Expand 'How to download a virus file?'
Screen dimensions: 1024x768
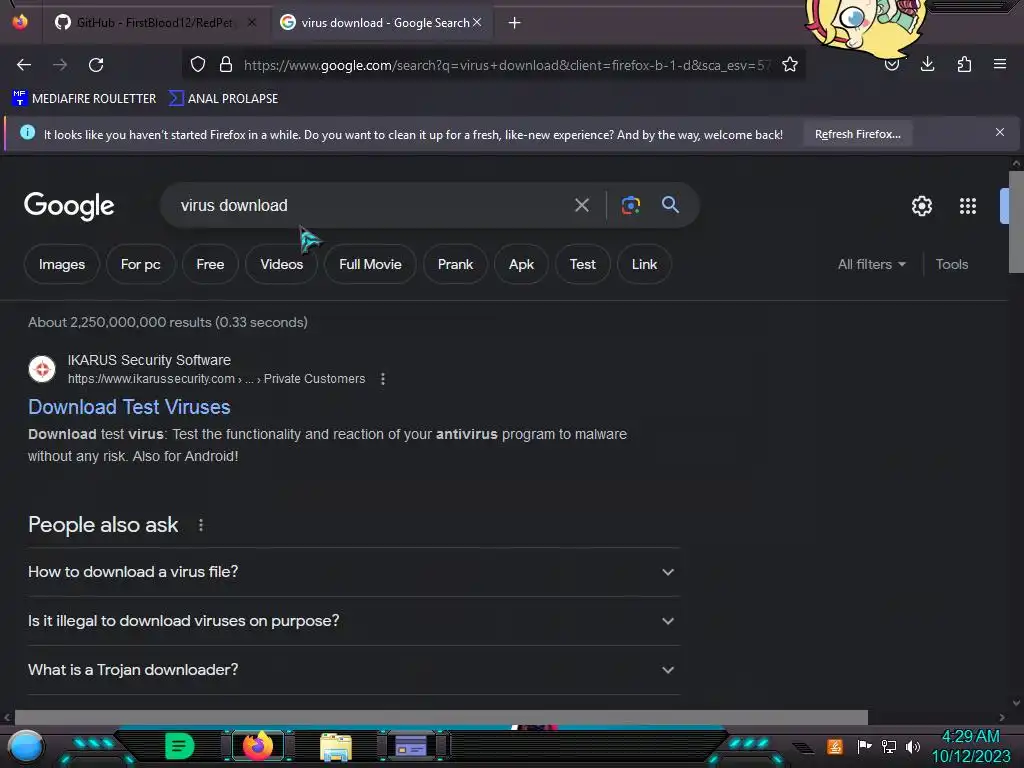tap(354, 572)
